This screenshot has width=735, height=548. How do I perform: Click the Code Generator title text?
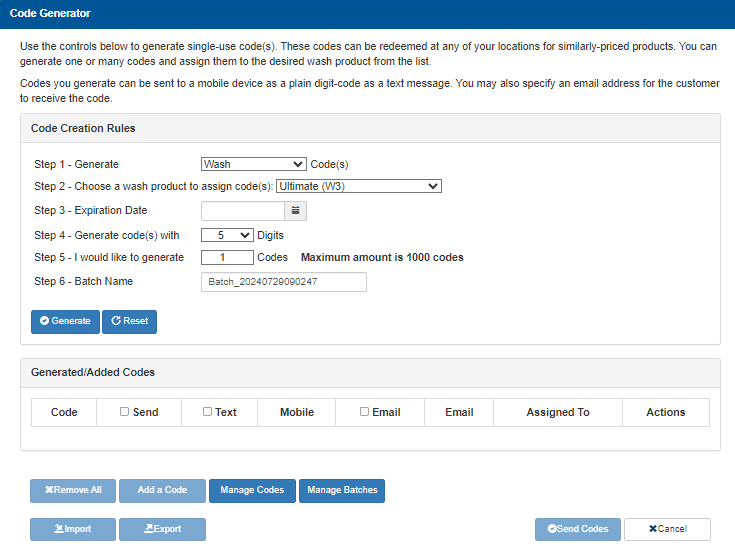(50, 13)
